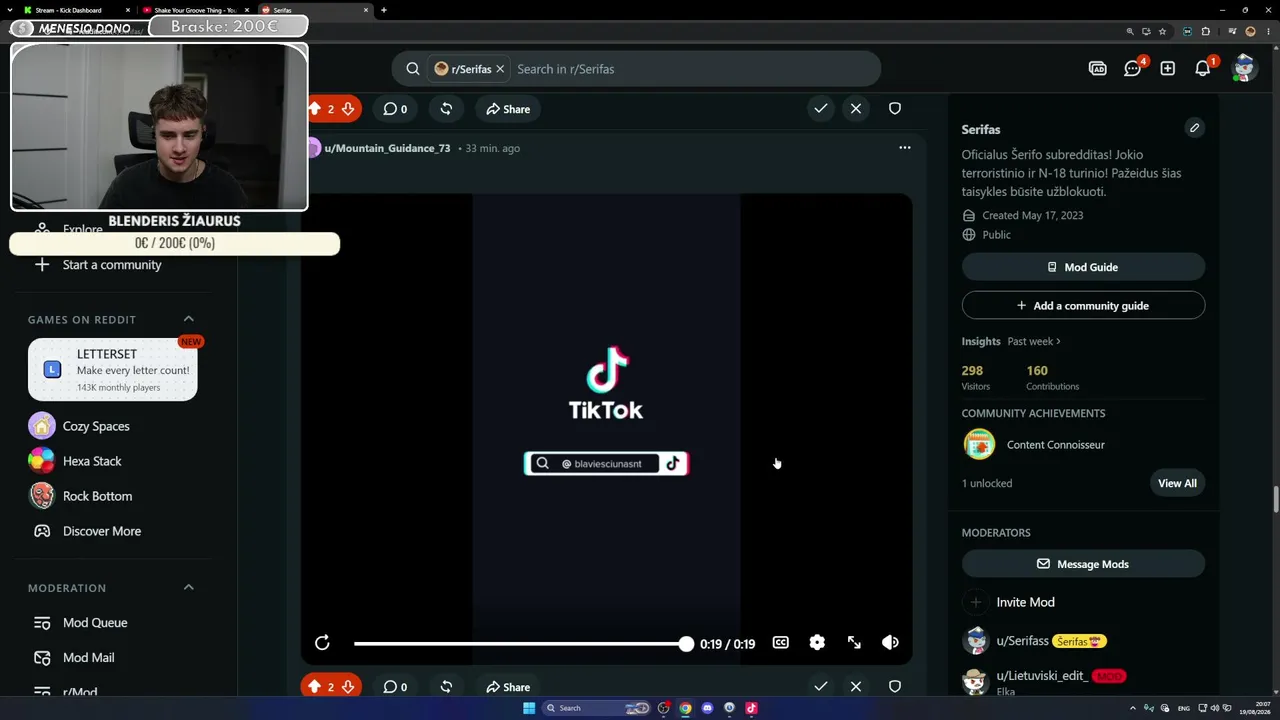Click Invite Mod
The height and width of the screenshot is (720, 1280).
tap(1025, 602)
